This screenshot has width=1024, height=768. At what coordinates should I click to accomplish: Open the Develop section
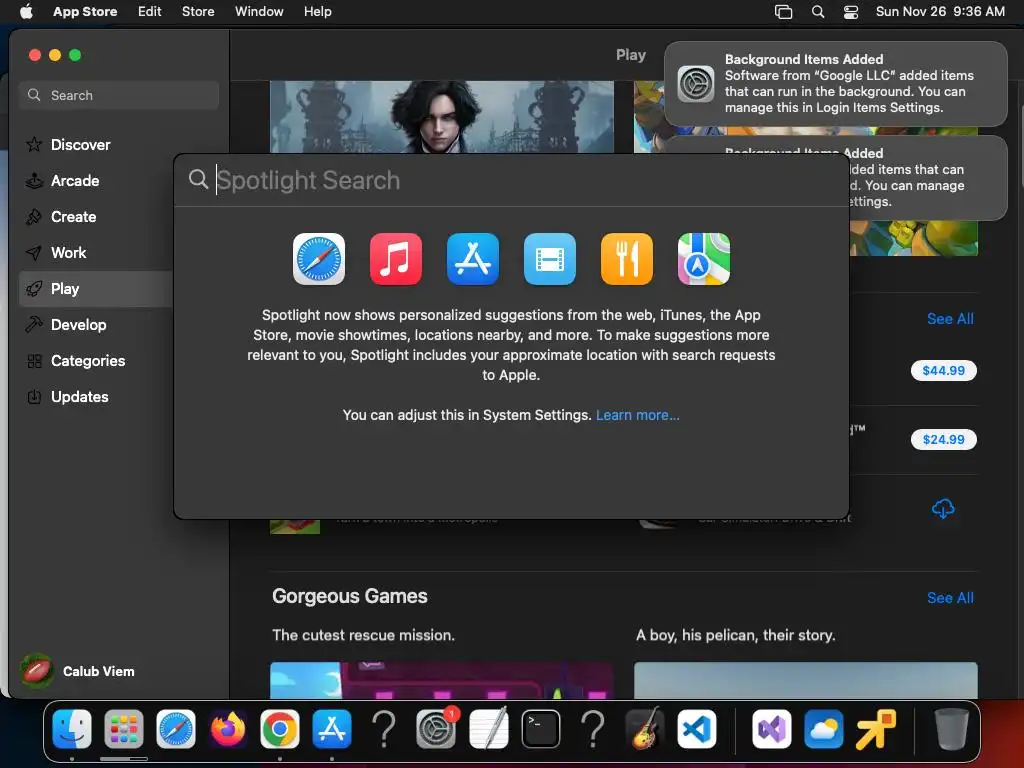[x=78, y=325]
